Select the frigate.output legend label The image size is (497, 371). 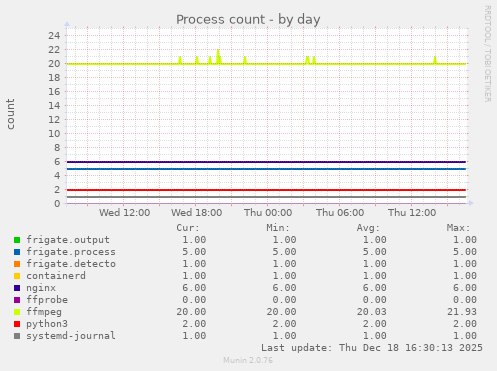coord(68,240)
